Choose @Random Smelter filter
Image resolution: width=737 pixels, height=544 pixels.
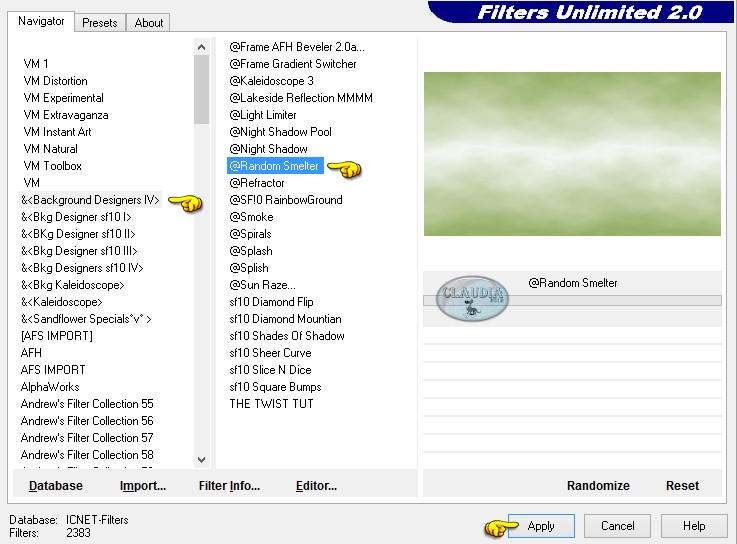pos(275,166)
